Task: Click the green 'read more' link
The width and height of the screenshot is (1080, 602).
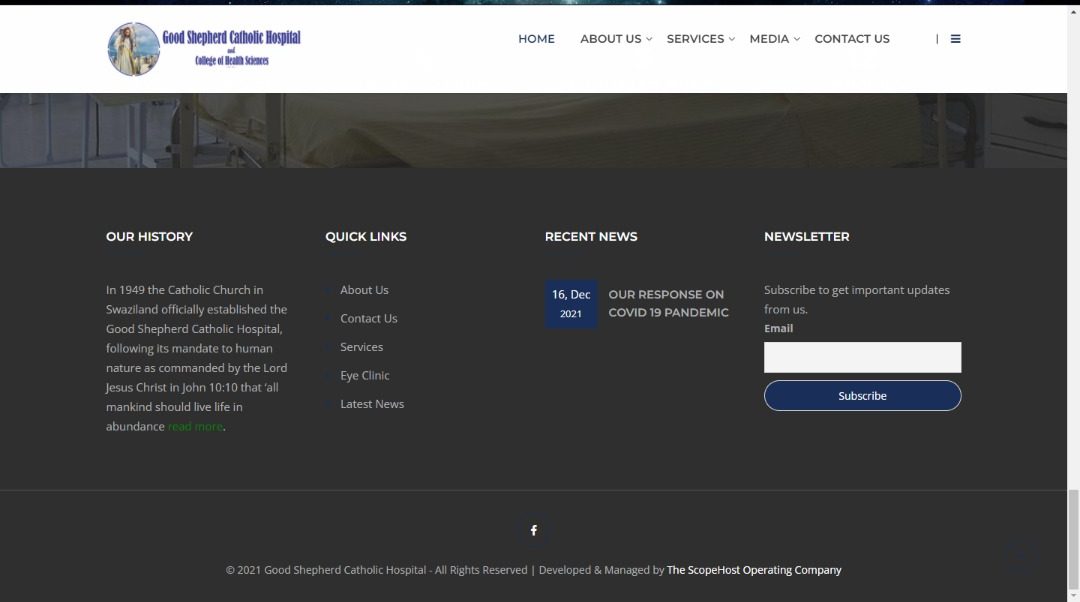Action: [195, 427]
